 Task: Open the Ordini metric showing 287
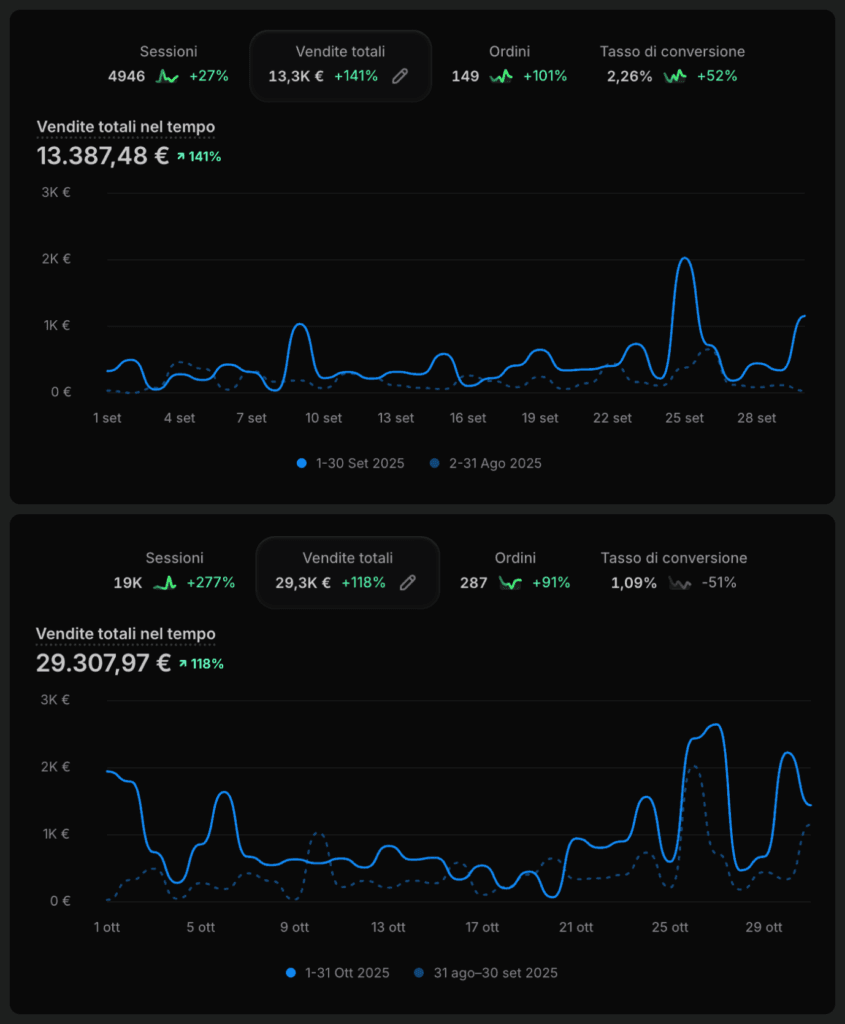515,571
